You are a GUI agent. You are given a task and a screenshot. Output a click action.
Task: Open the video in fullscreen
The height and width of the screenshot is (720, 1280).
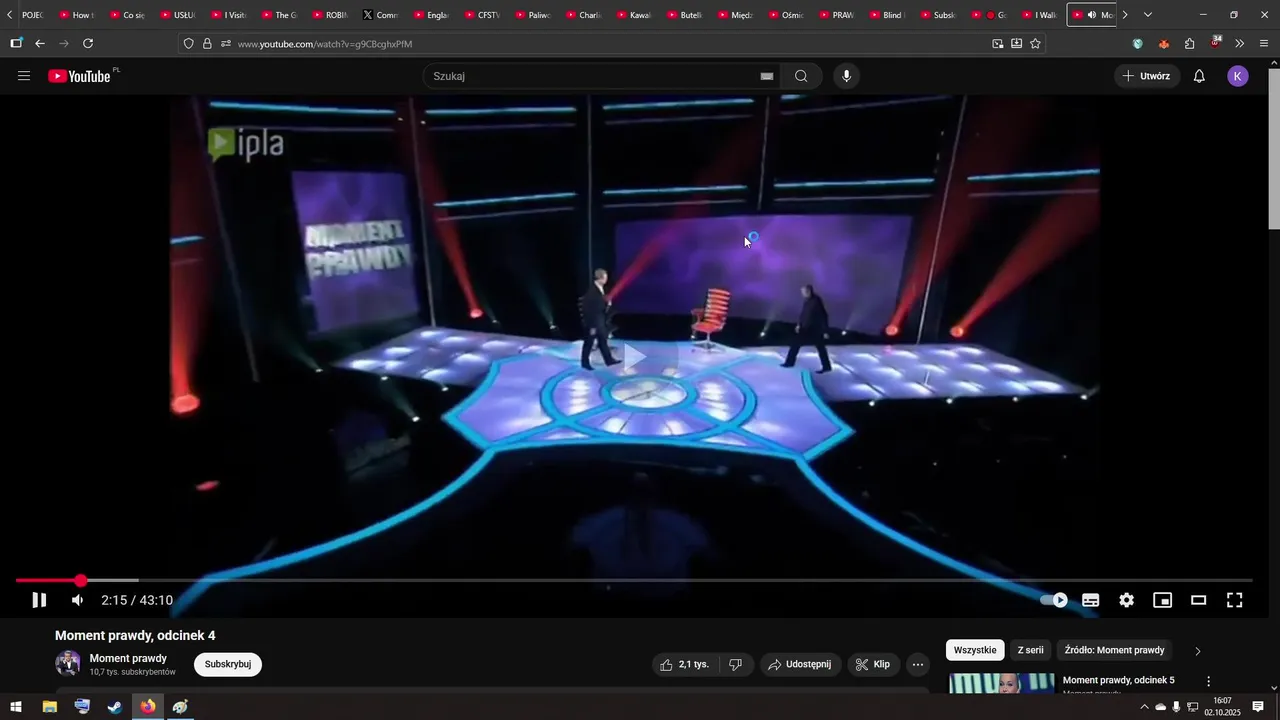[1235, 600]
